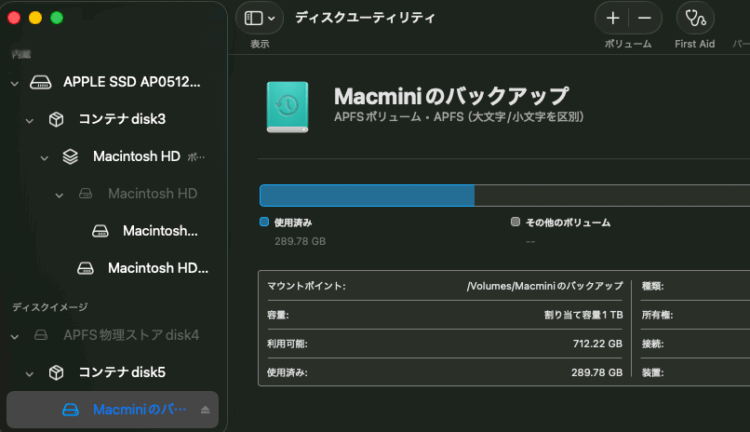Remove volume with the minus button

pyautogui.click(x=645, y=18)
